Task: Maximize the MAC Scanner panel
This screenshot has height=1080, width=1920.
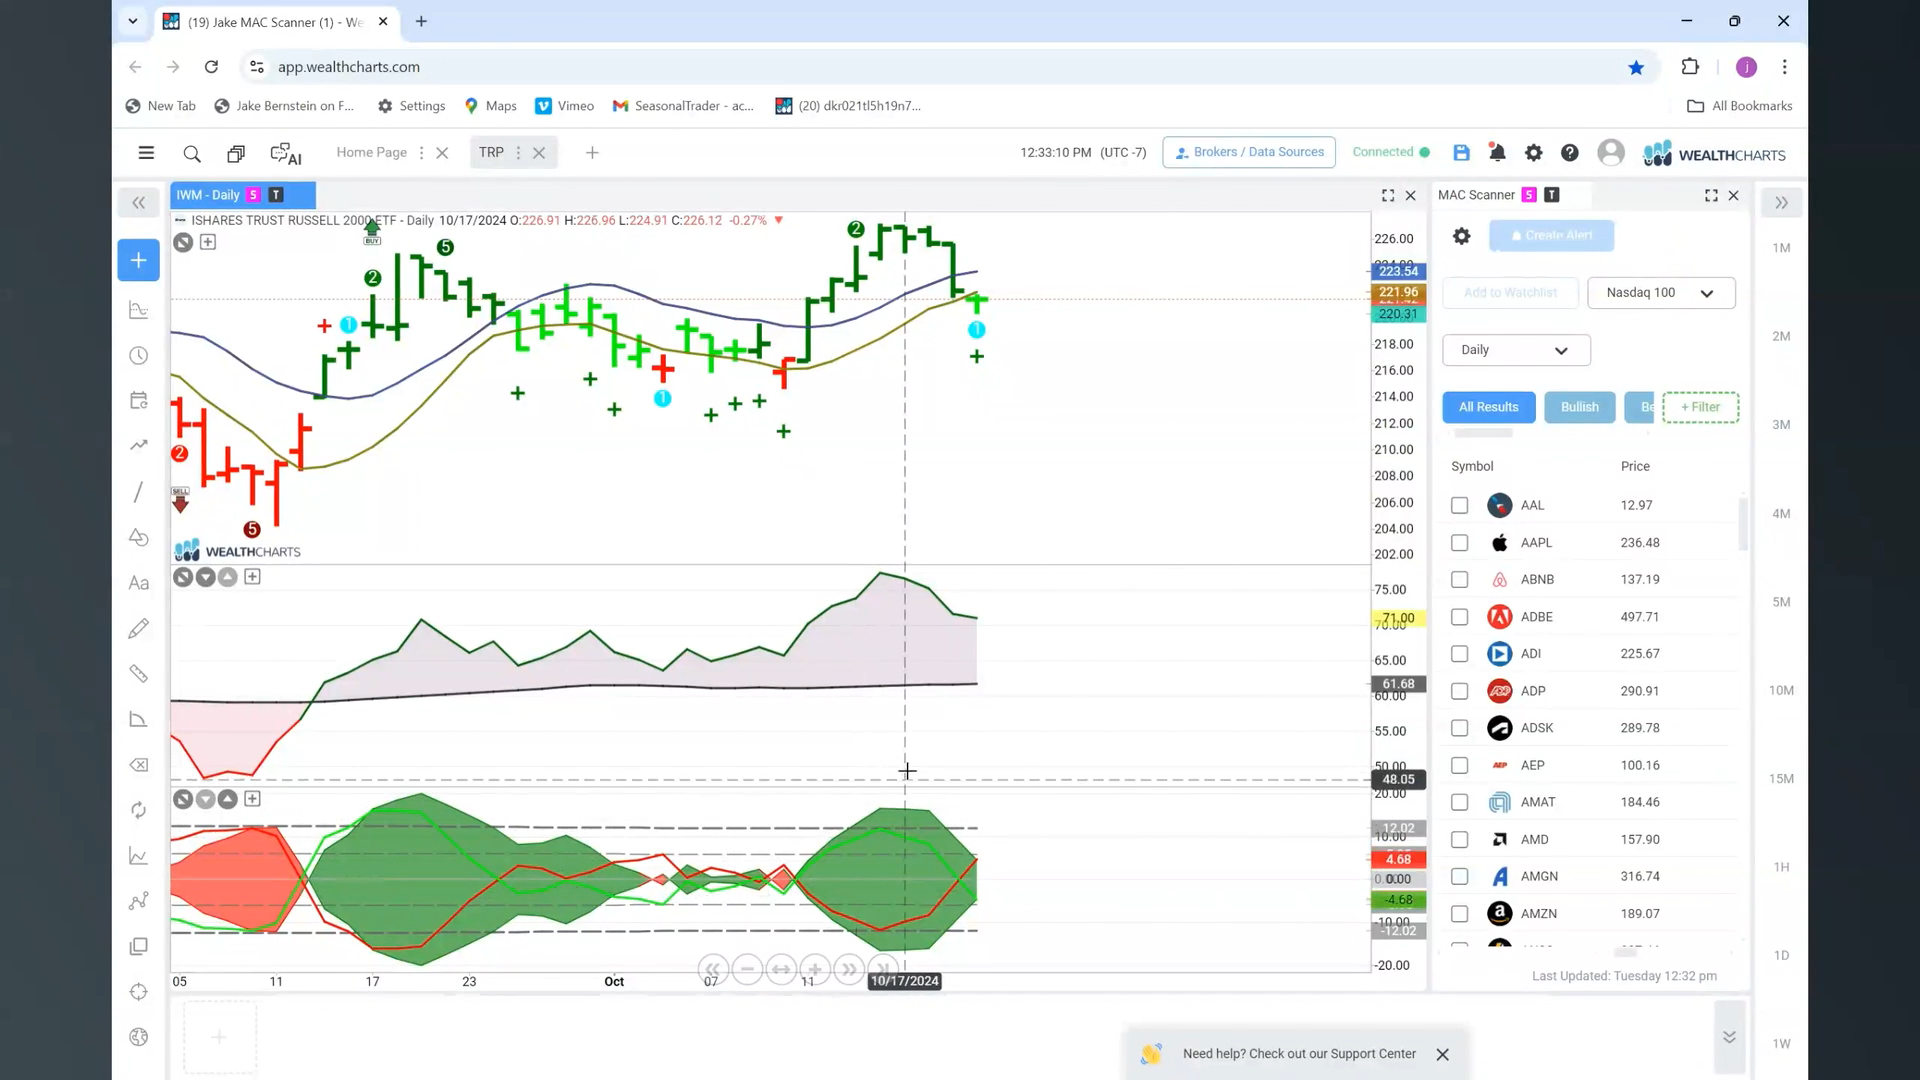Action: tap(1711, 195)
